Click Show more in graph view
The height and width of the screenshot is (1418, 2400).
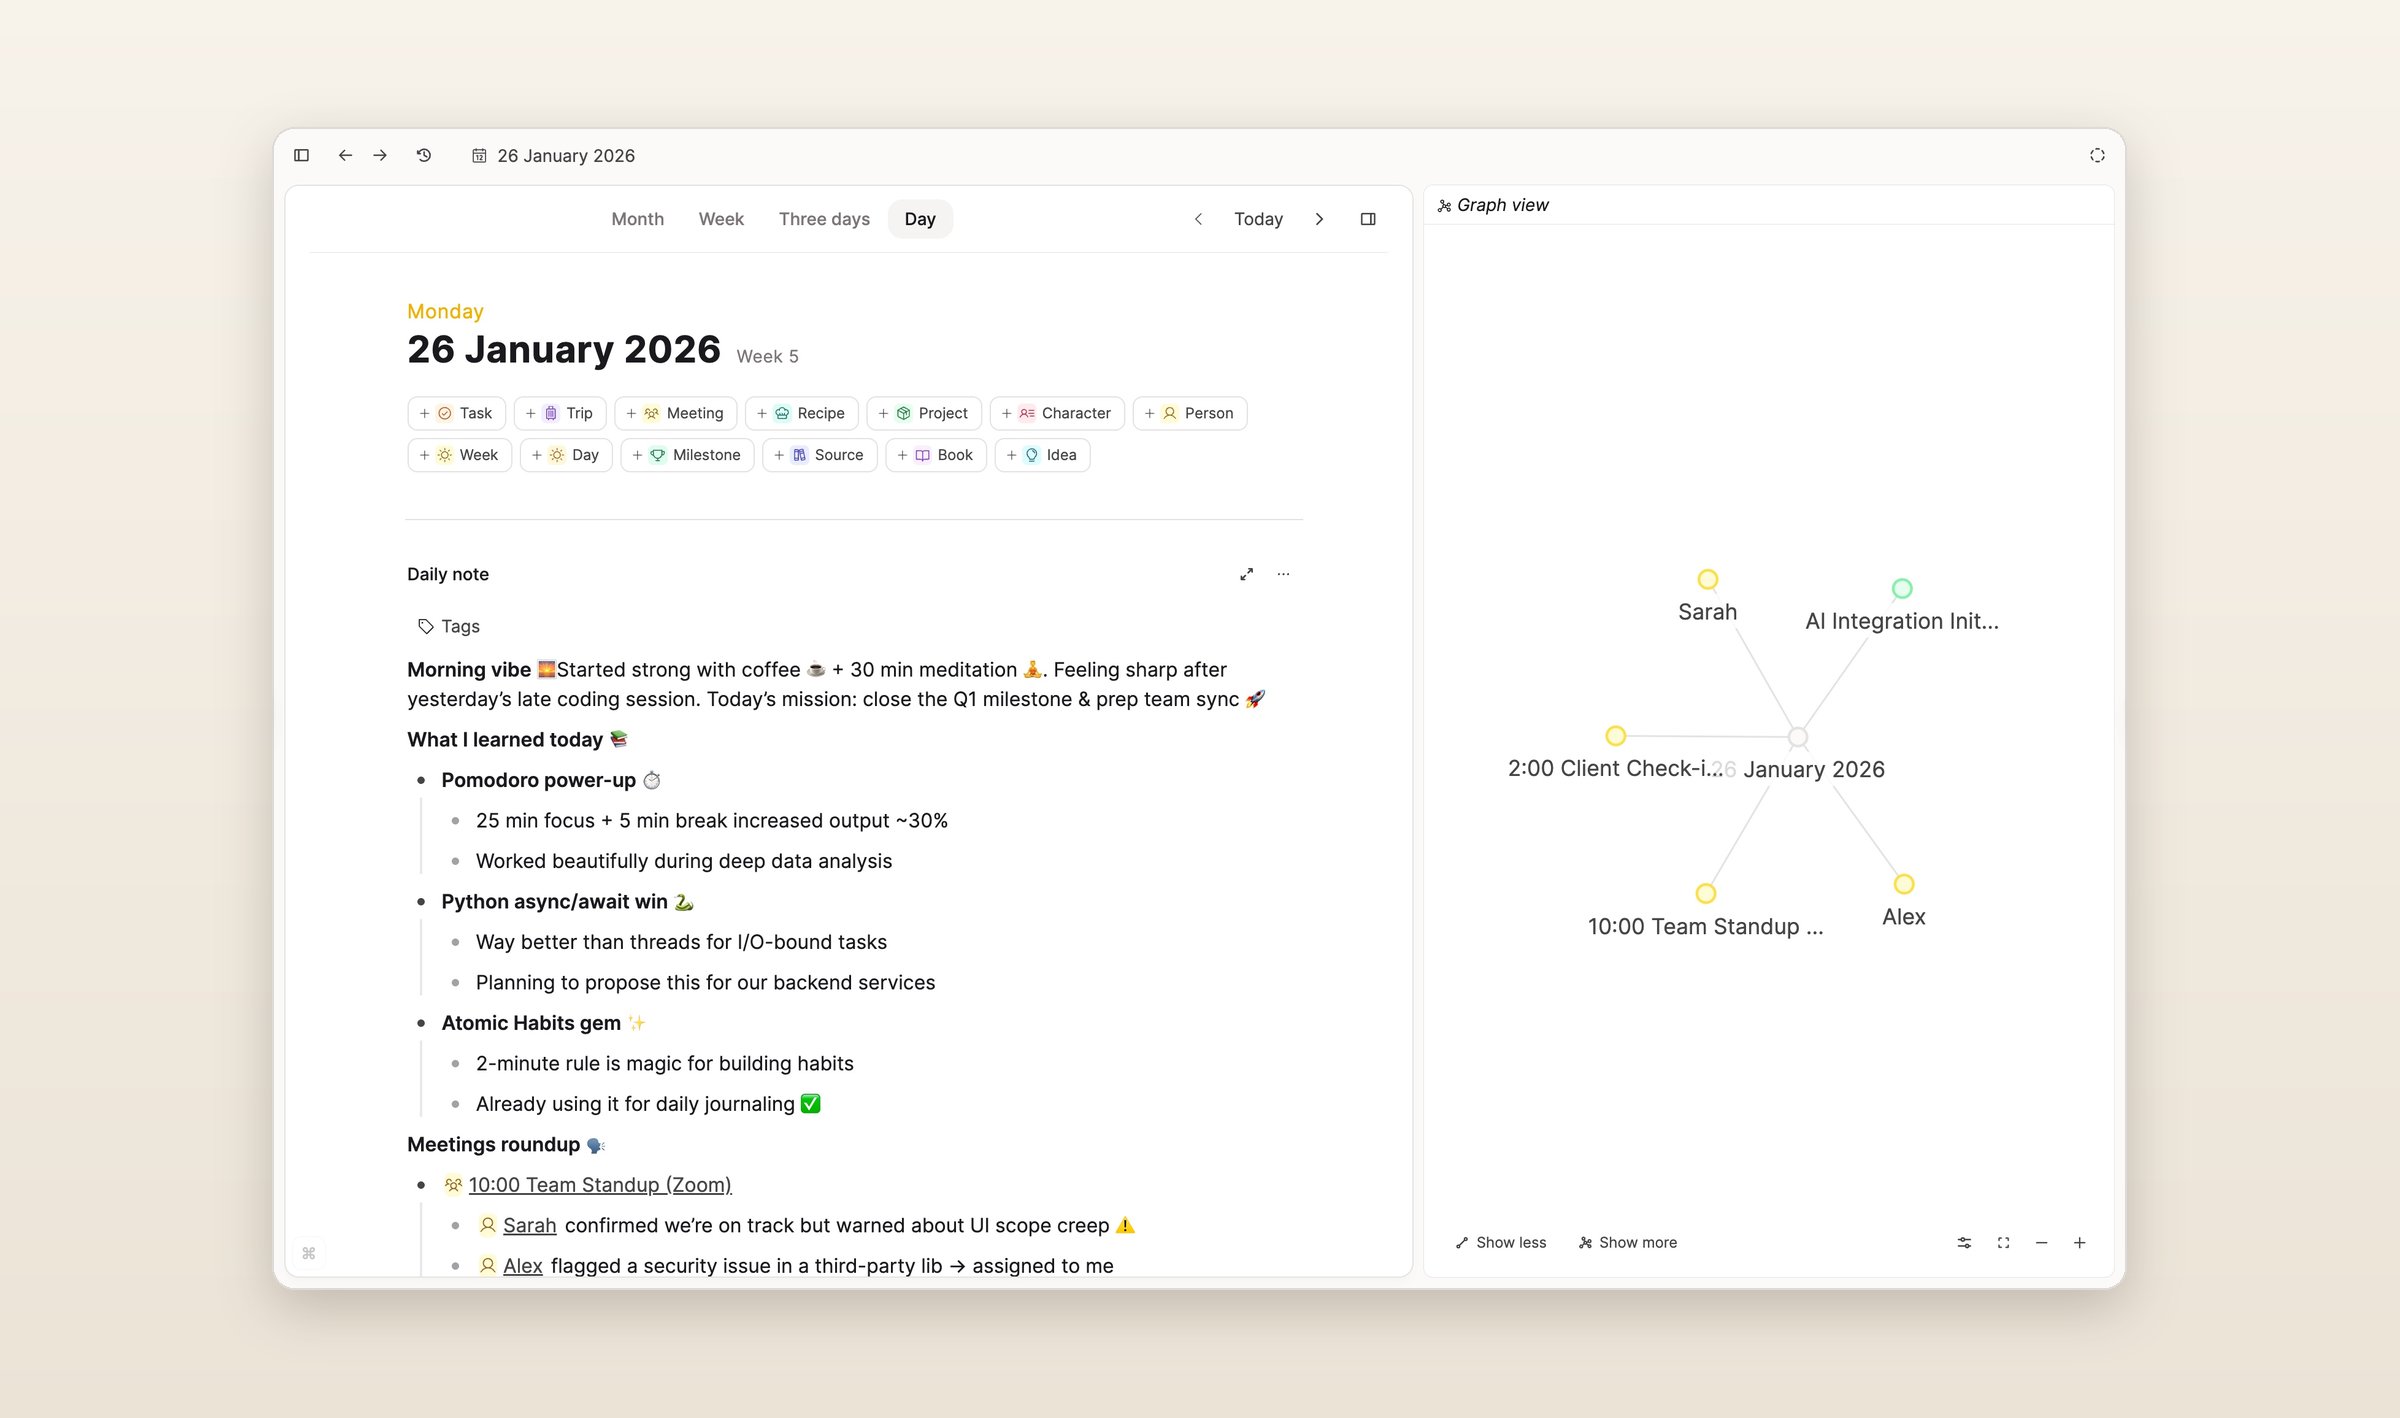(x=1628, y=1242)
